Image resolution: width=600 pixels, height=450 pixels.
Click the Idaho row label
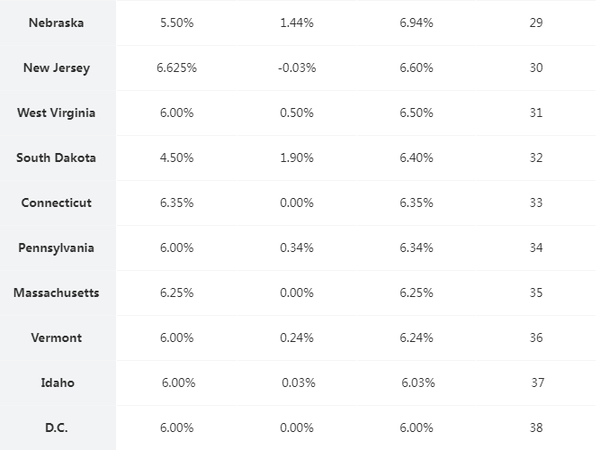[56, 382]
